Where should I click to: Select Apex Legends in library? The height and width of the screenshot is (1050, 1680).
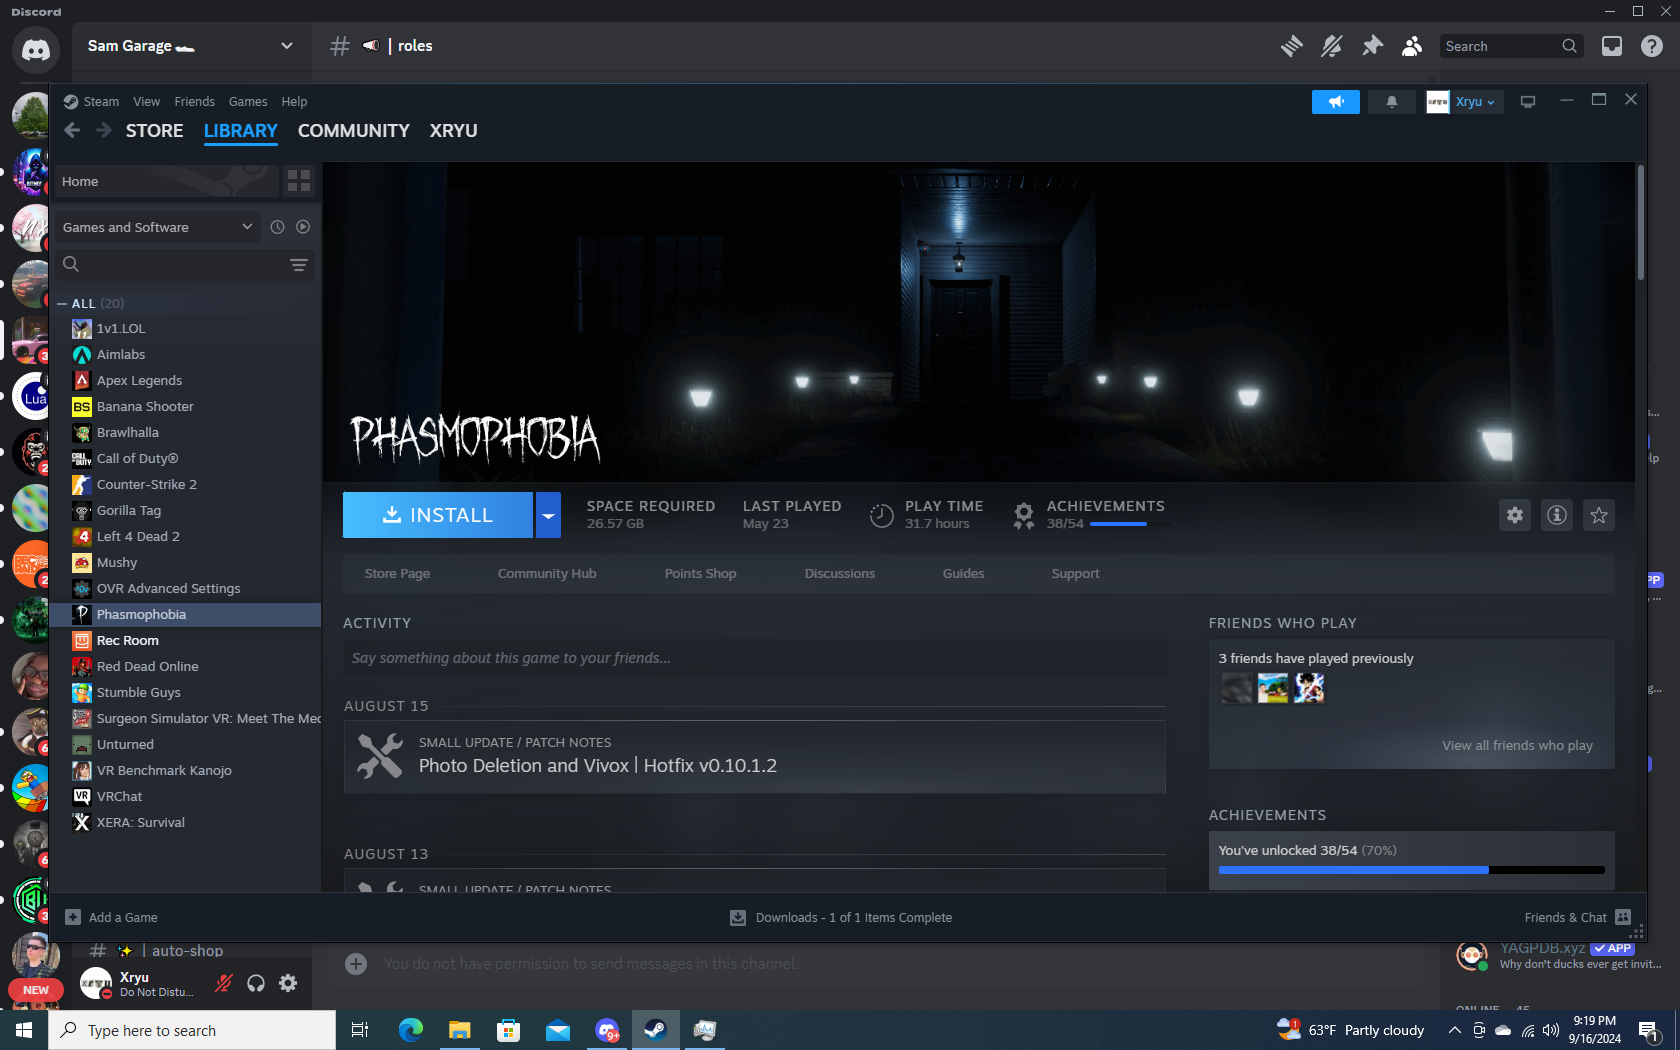coord(185,380)
